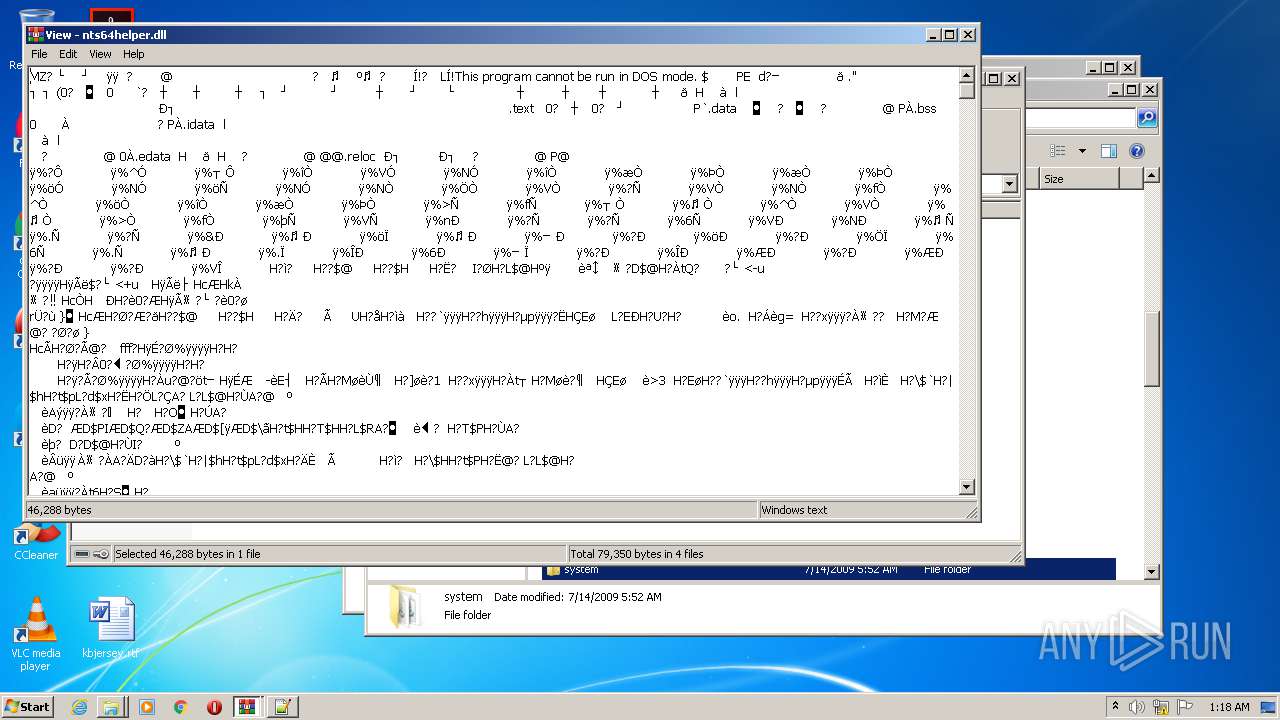Open VLC media player desktop shortcut
1280x720 pixels.
(36, 634)
